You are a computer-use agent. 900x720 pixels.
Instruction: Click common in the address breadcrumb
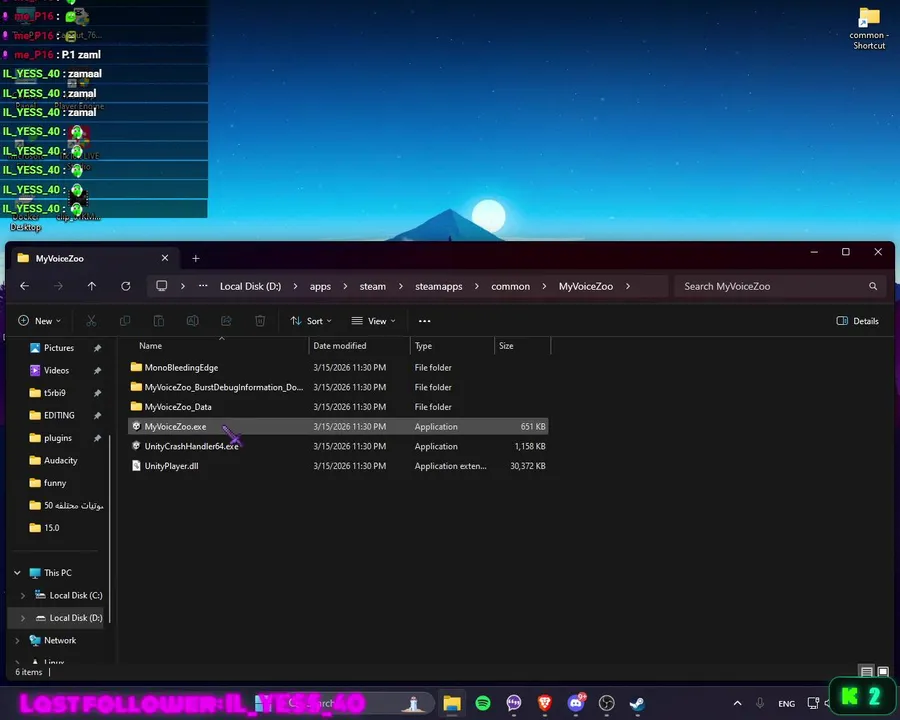pos(510,286)
